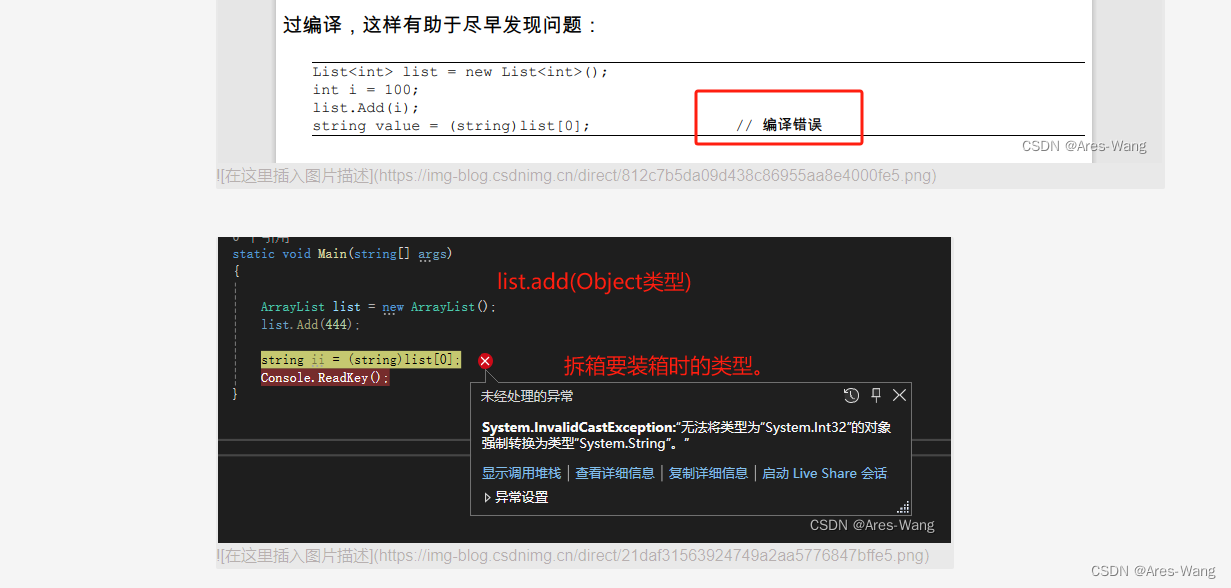This screenshot has height=588, width=1231.
Task: Click the resize grip of the exception dialog
Action: [903, 507]
